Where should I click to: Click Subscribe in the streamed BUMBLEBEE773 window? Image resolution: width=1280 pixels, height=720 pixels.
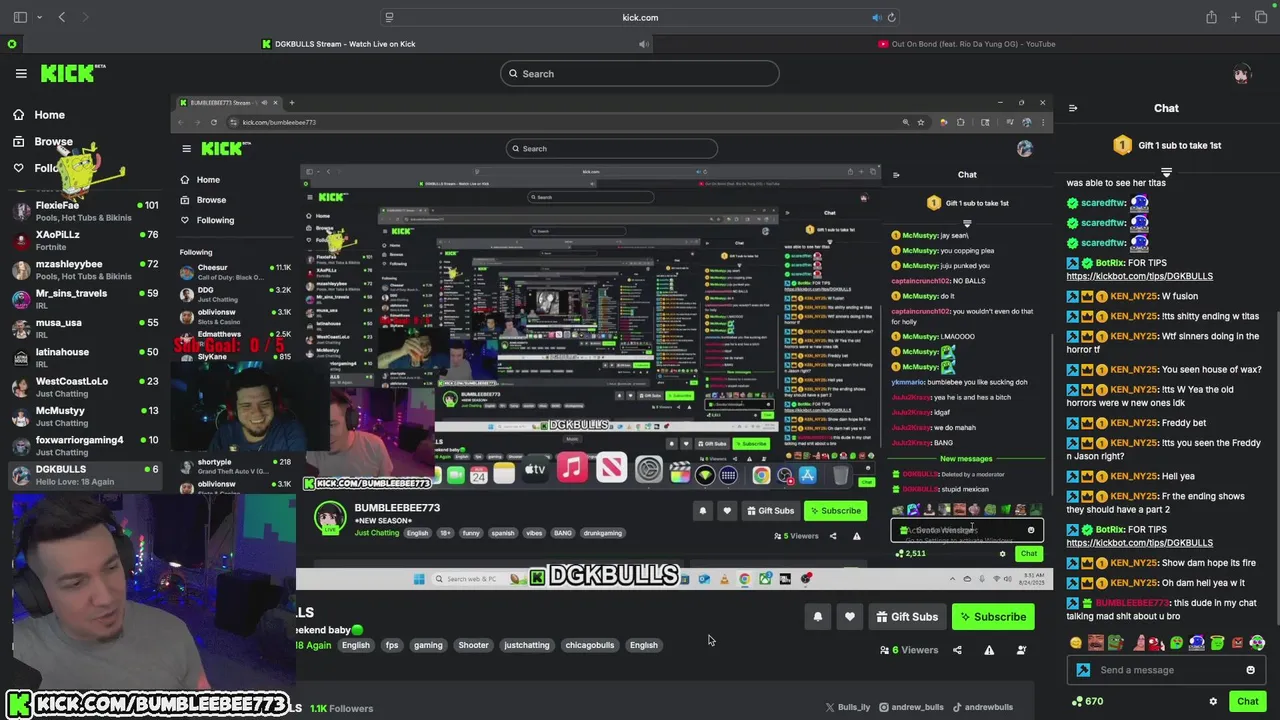click(835, 511)
